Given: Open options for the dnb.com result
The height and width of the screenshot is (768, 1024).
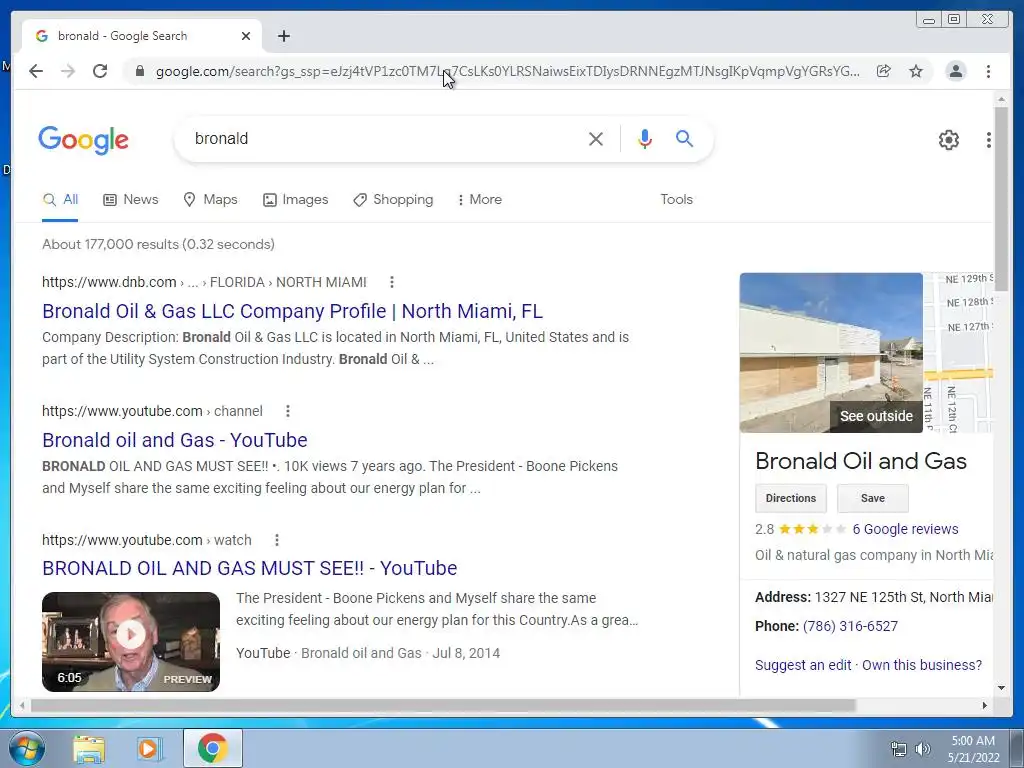Looking at the screenshot, I should (x=392, y=282).
